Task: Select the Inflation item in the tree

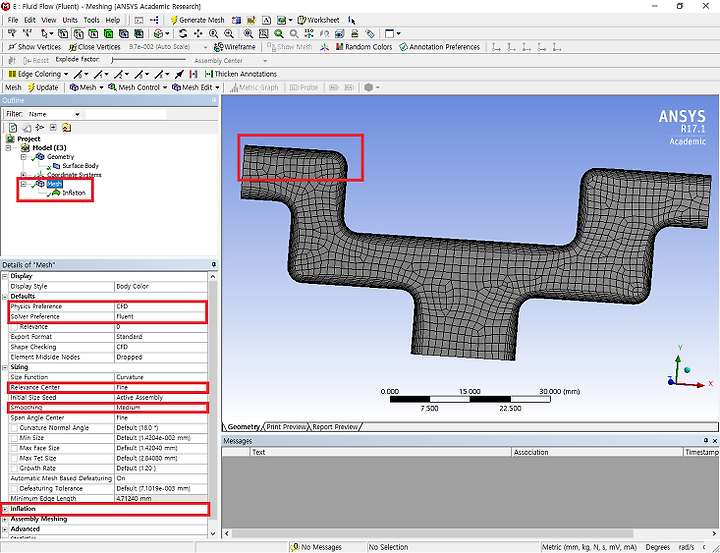Action: (73, 193)
